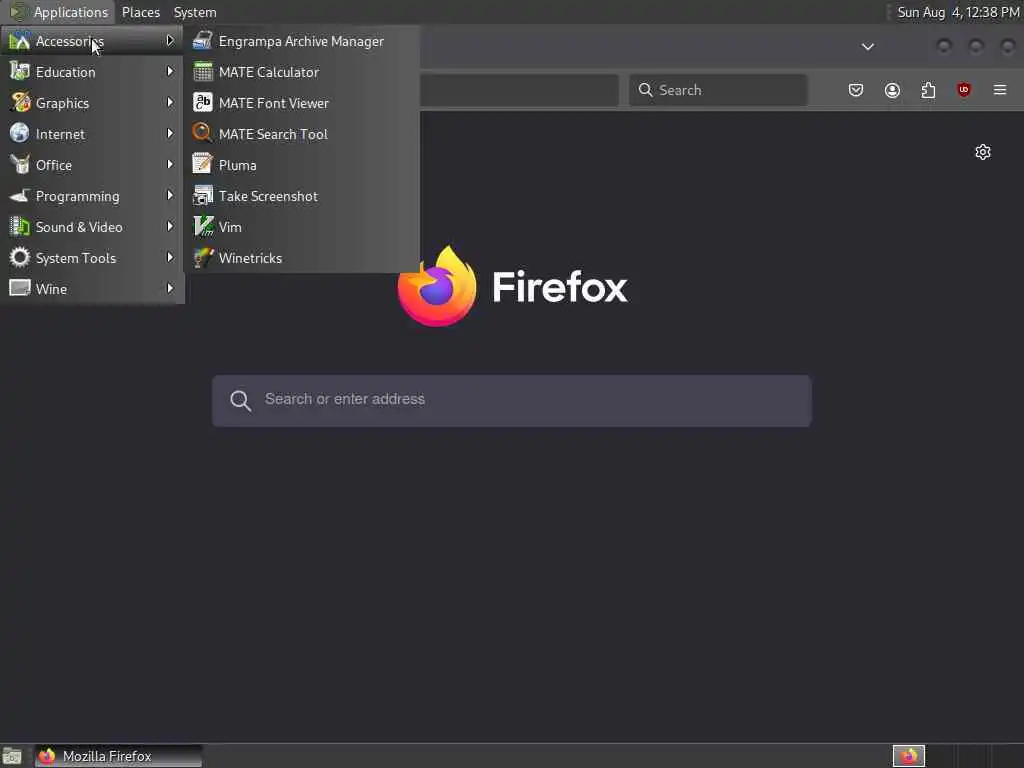Open the Applications menu
Screen dimensions: 1024x768
71,12
